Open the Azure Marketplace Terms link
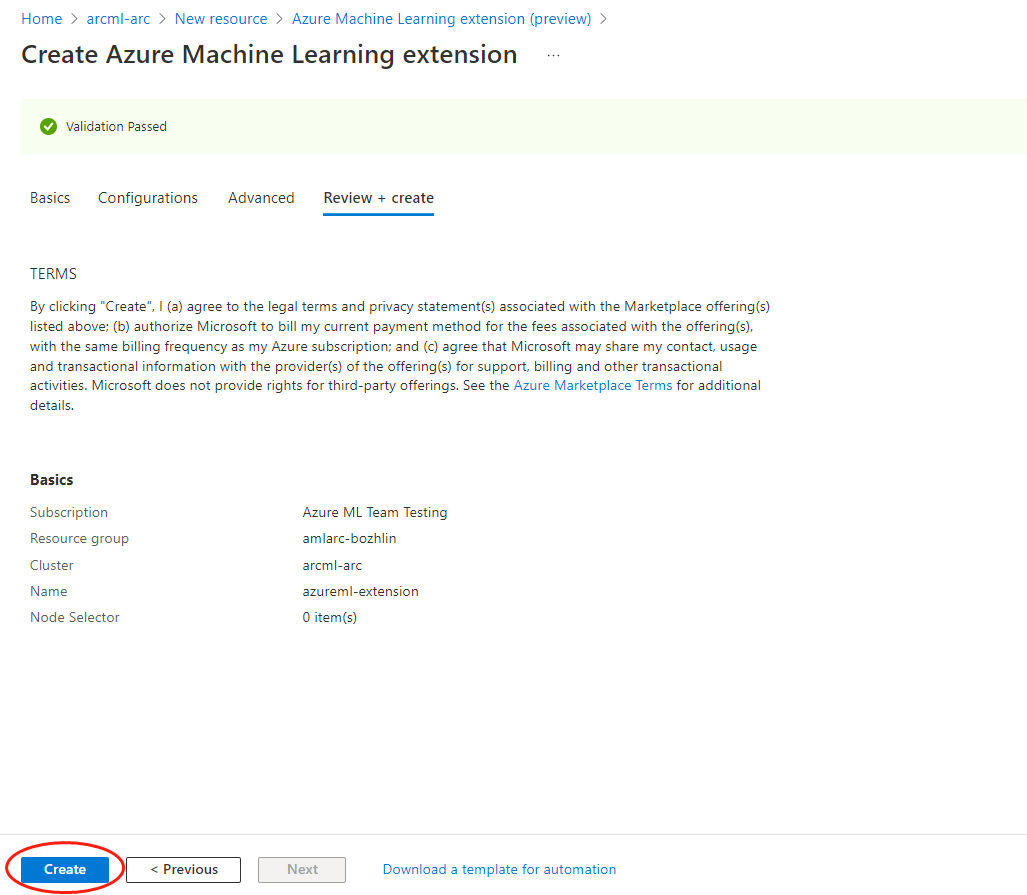Viewport: 1027px width, 895px height. click(x=592, y=385)
